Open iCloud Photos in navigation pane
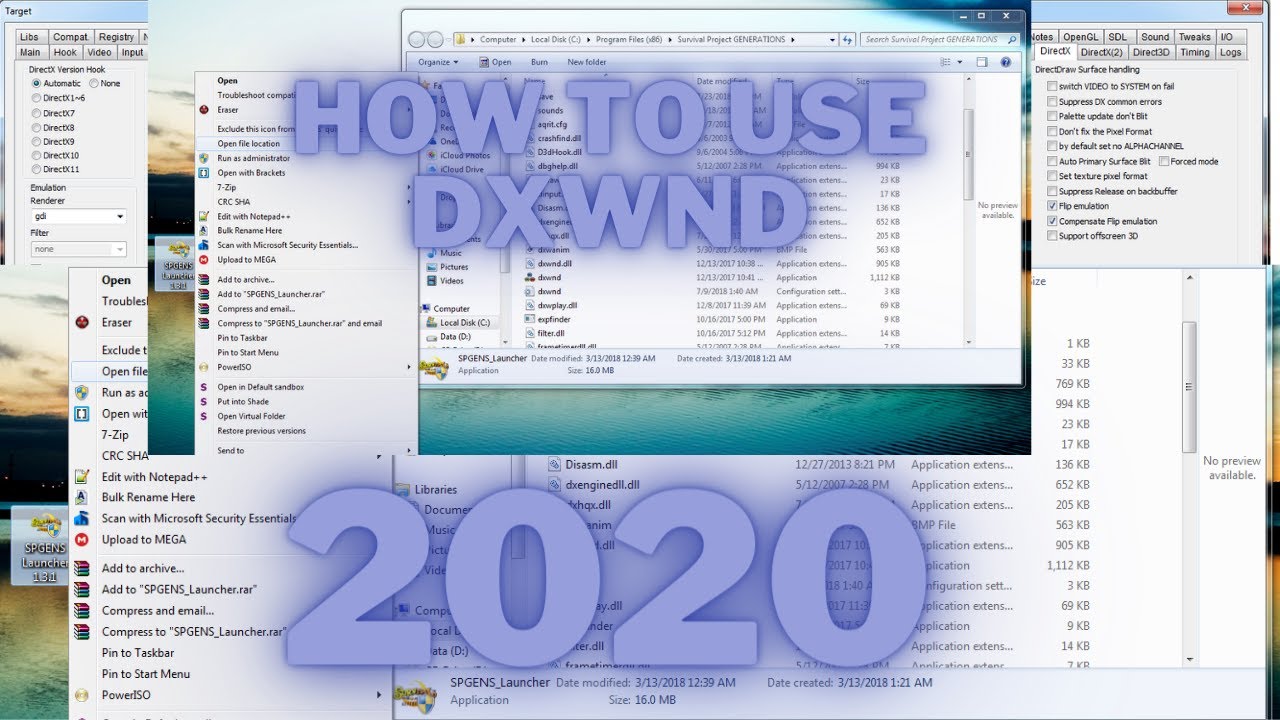This screenshot has width=1280, height=720. pyautogui.click(x=464, y=156)
